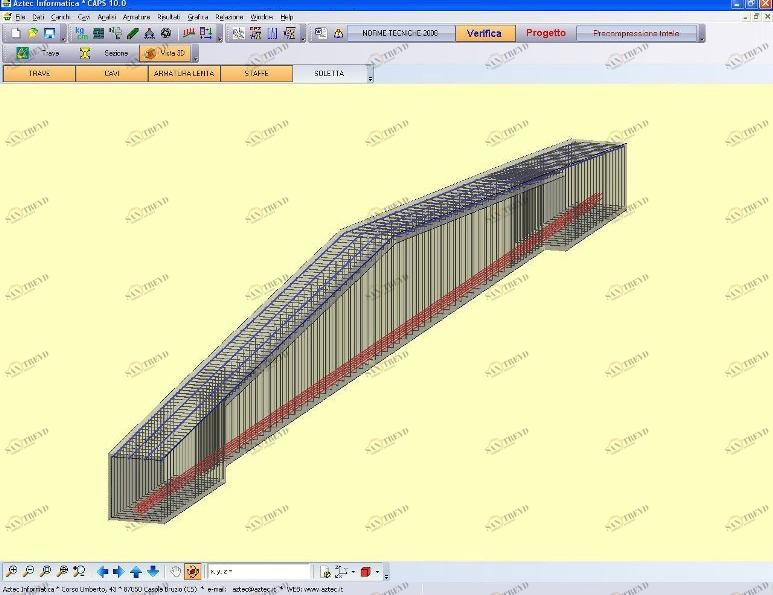Open the red cube view dropdown
The image size is (773, 595).
tap(377, 572)
